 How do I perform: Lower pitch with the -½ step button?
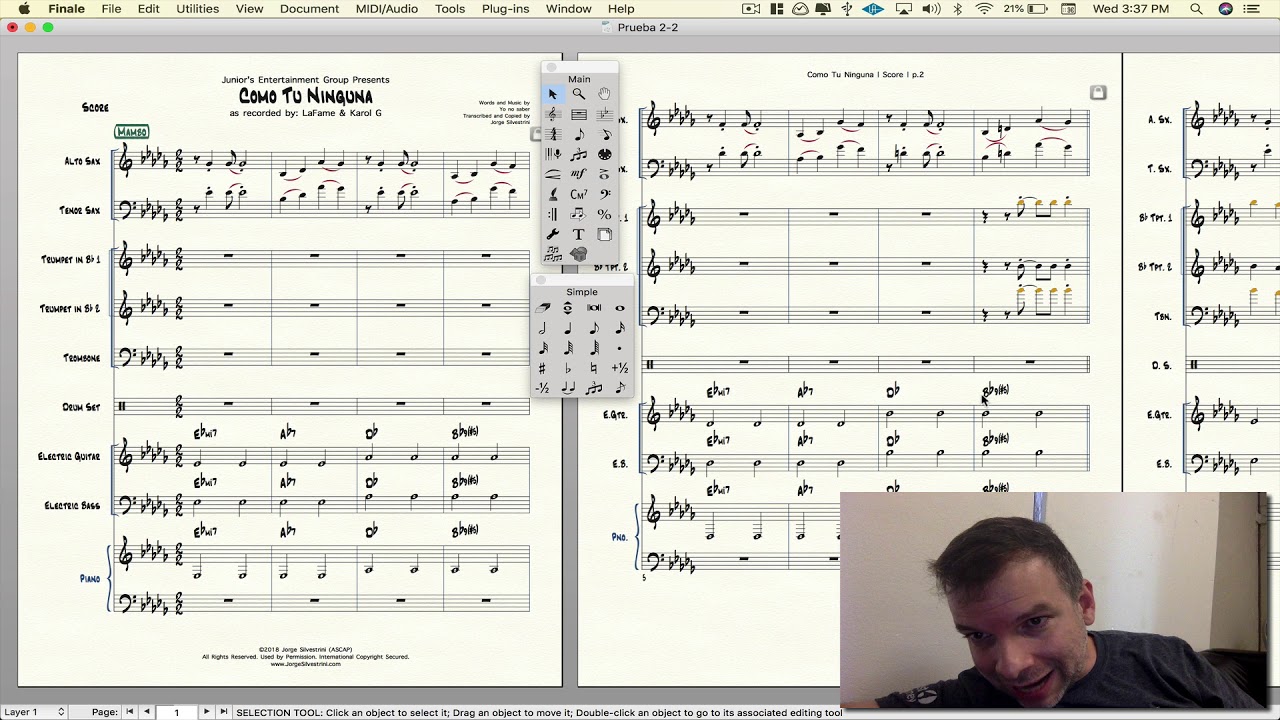543,388
